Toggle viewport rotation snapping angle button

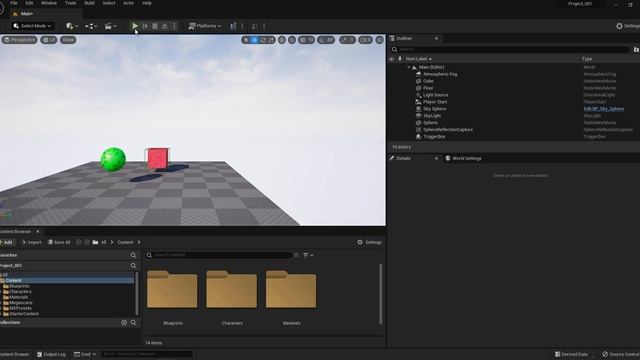[x=326, y=40]
